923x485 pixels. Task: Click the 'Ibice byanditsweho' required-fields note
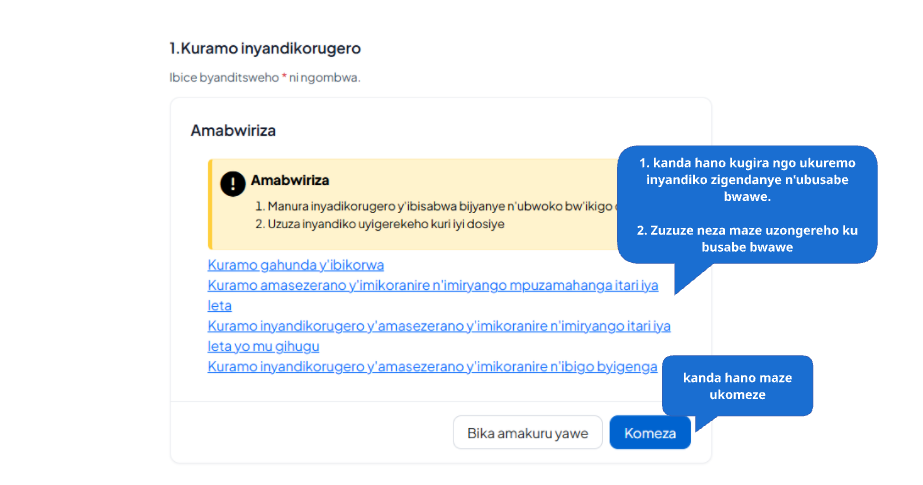[x=265, y=78]
